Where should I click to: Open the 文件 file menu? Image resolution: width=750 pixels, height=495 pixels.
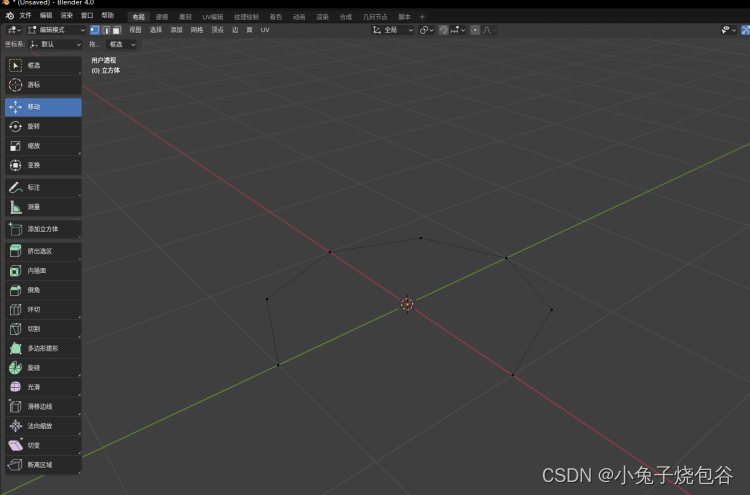(x=25, y=16)
